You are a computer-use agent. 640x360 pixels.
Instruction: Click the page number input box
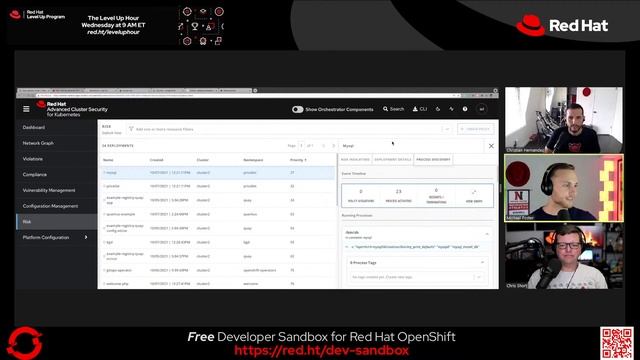coord(301,146)
